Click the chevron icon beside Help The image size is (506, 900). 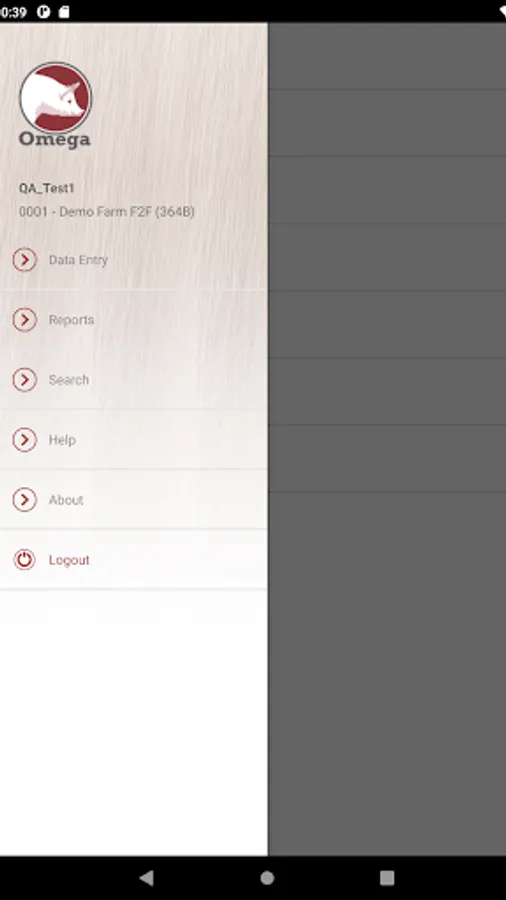(x=25, y=440)
